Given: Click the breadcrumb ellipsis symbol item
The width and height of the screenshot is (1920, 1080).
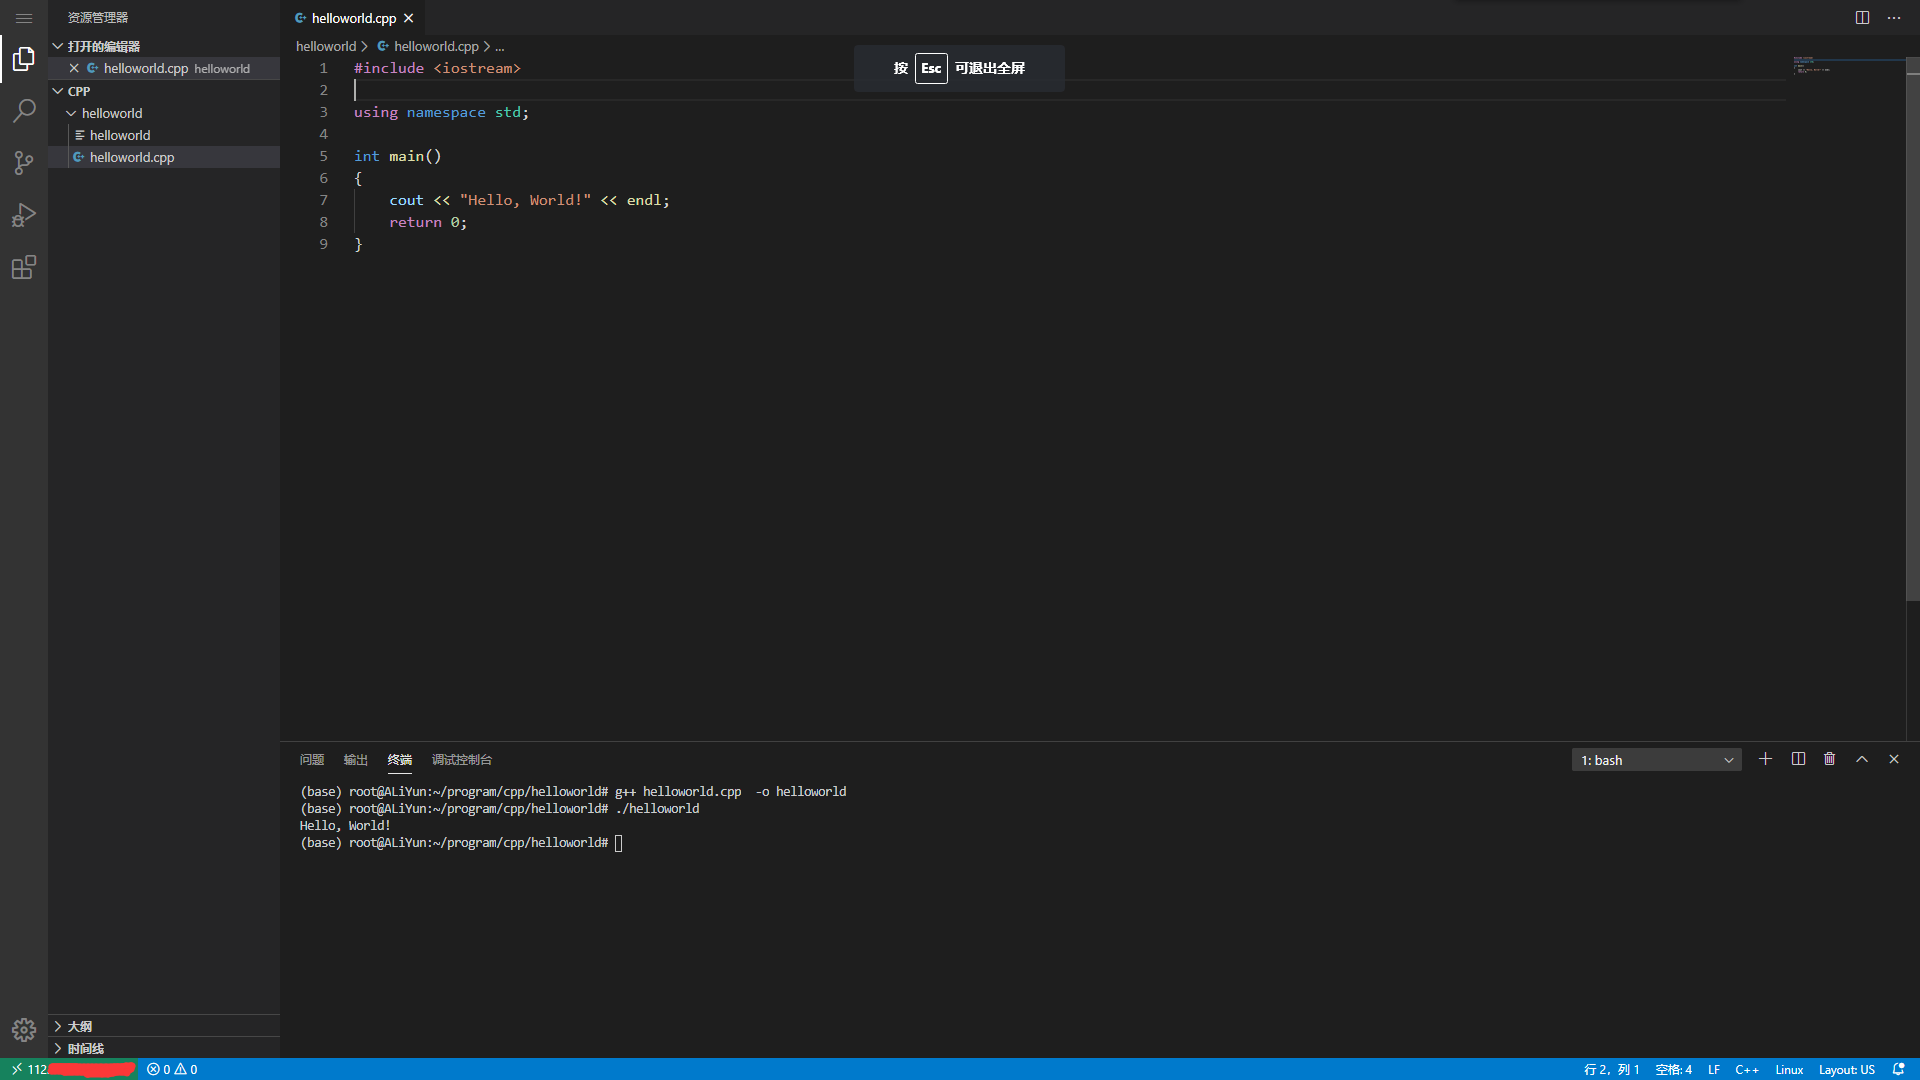Looking at the screenshot, I should point(500,46).
